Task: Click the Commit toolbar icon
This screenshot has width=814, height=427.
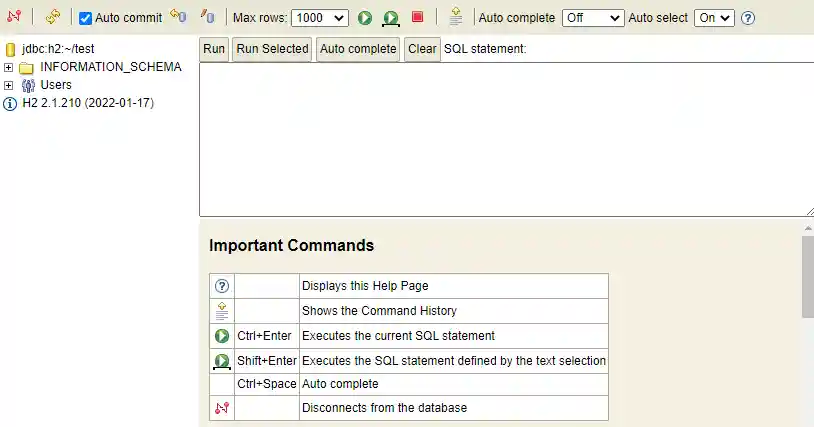Action: pyautogui.click(x=208, y=17)
